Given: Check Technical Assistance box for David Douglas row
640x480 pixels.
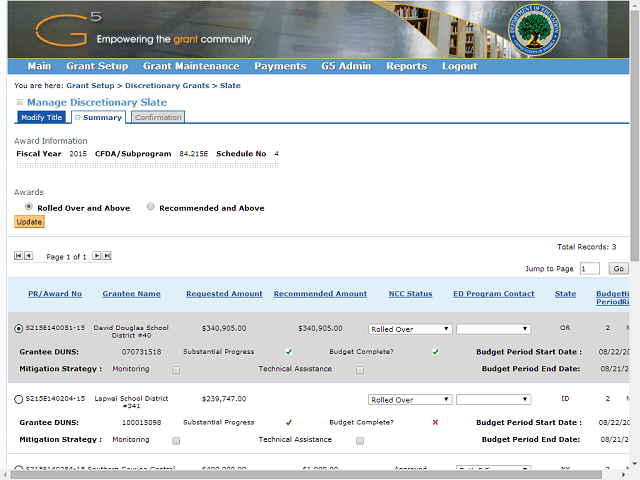Looking at the screenshot, I should (x=360, y=370).
